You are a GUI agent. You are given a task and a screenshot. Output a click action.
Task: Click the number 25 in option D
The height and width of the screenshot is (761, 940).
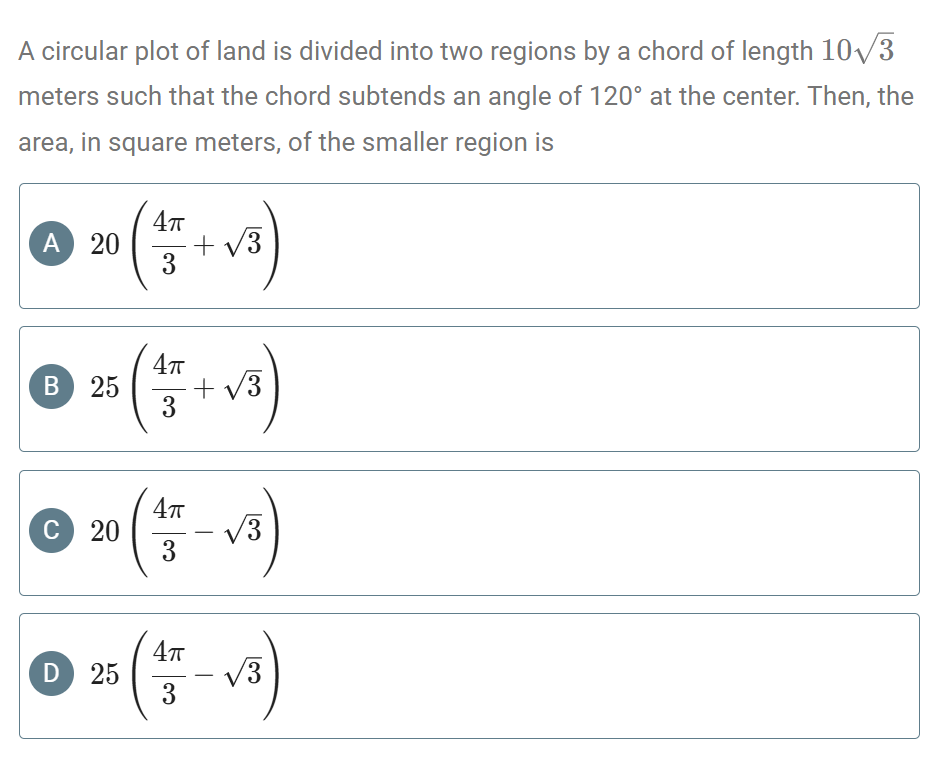tap(104, 675)
